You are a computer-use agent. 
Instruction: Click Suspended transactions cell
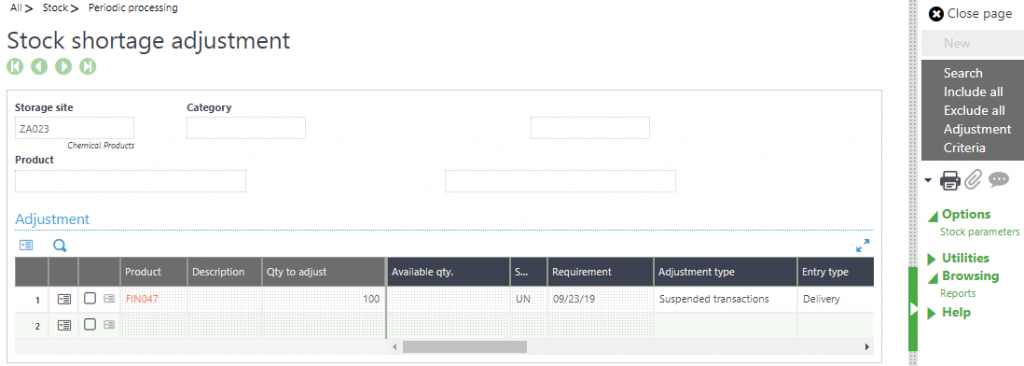(x=726, y=299)
